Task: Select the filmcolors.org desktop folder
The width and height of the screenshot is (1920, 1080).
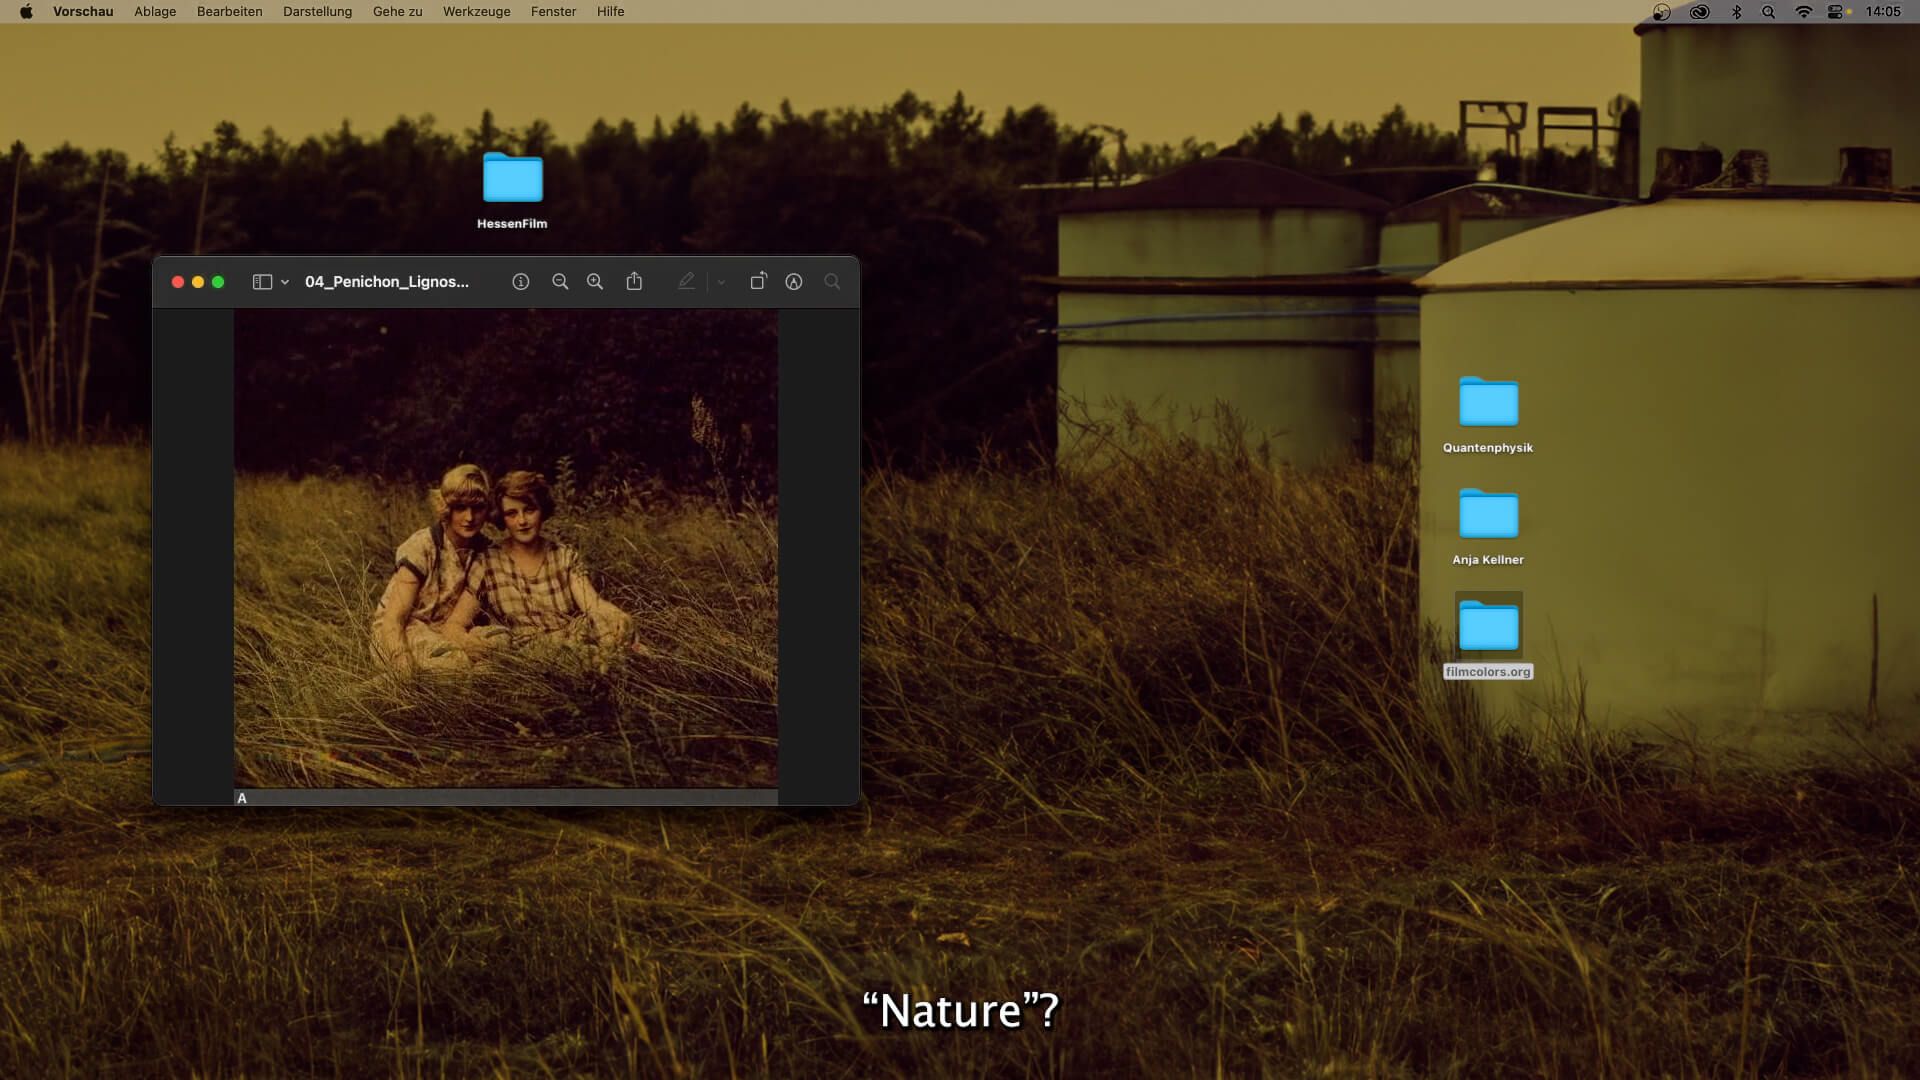Action: click(1489, 626)
